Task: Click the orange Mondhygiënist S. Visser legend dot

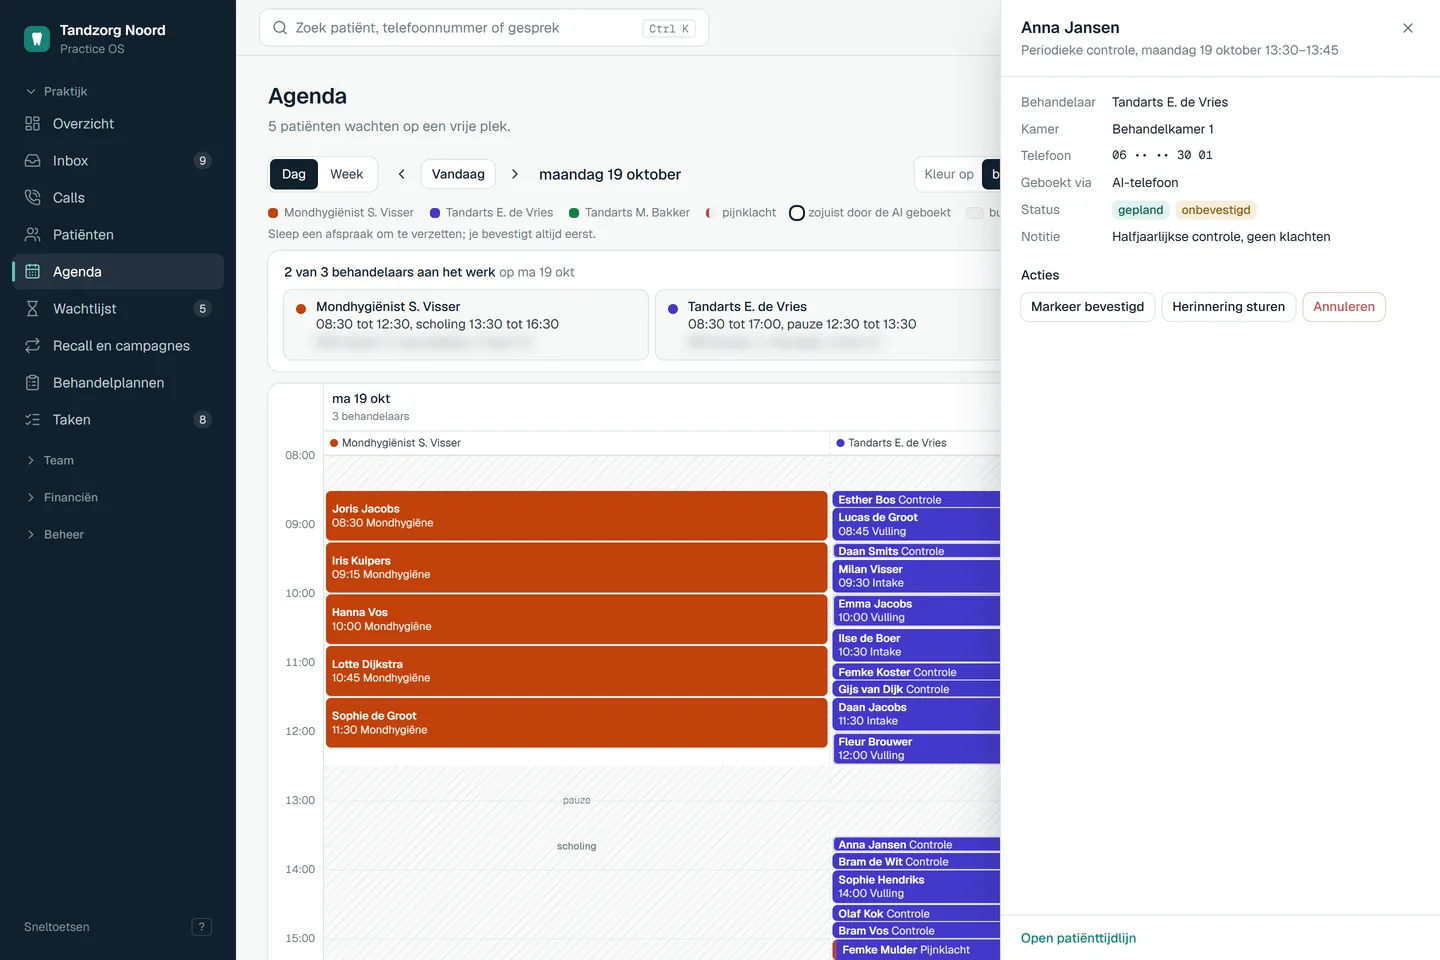Action: tap(273, 213)
